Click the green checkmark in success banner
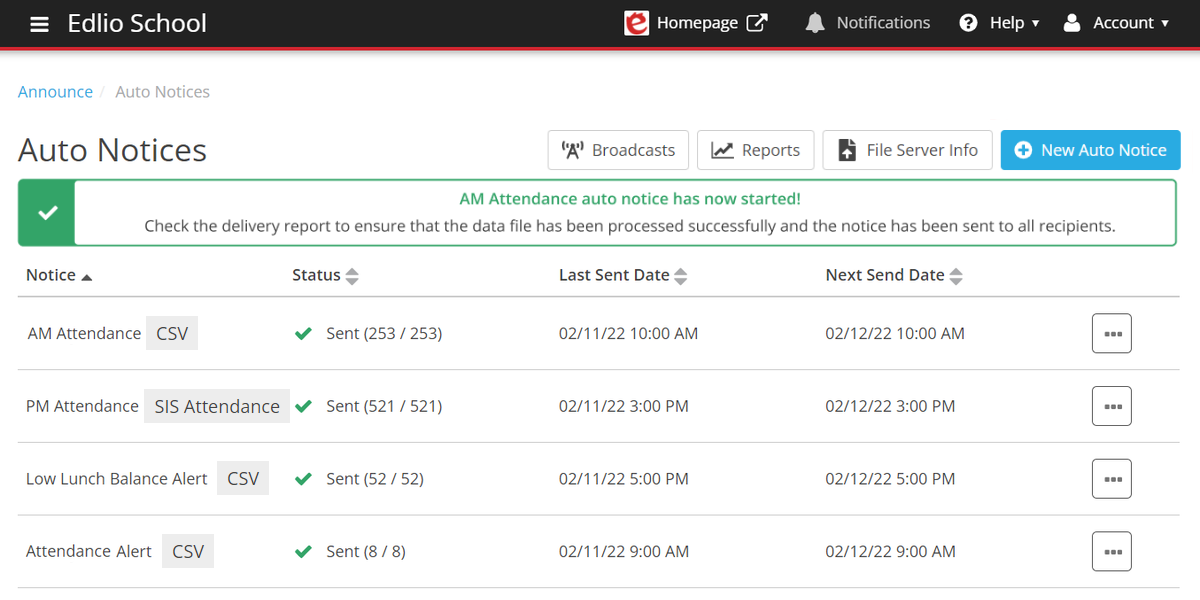The image size is (1200, 600). point(47,212)
